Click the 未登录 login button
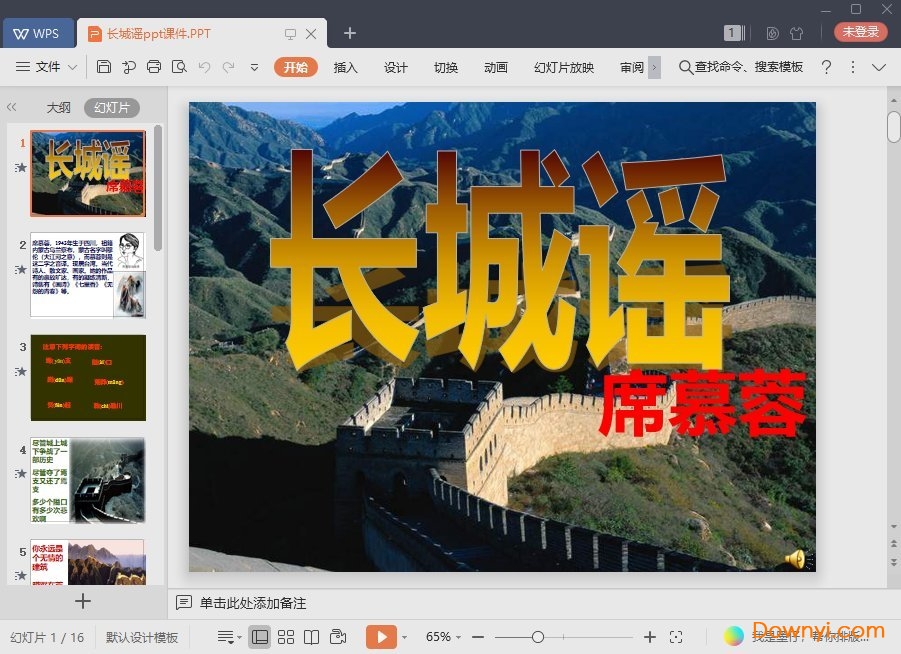Viewport: 901px width, 654px height. 859,31
